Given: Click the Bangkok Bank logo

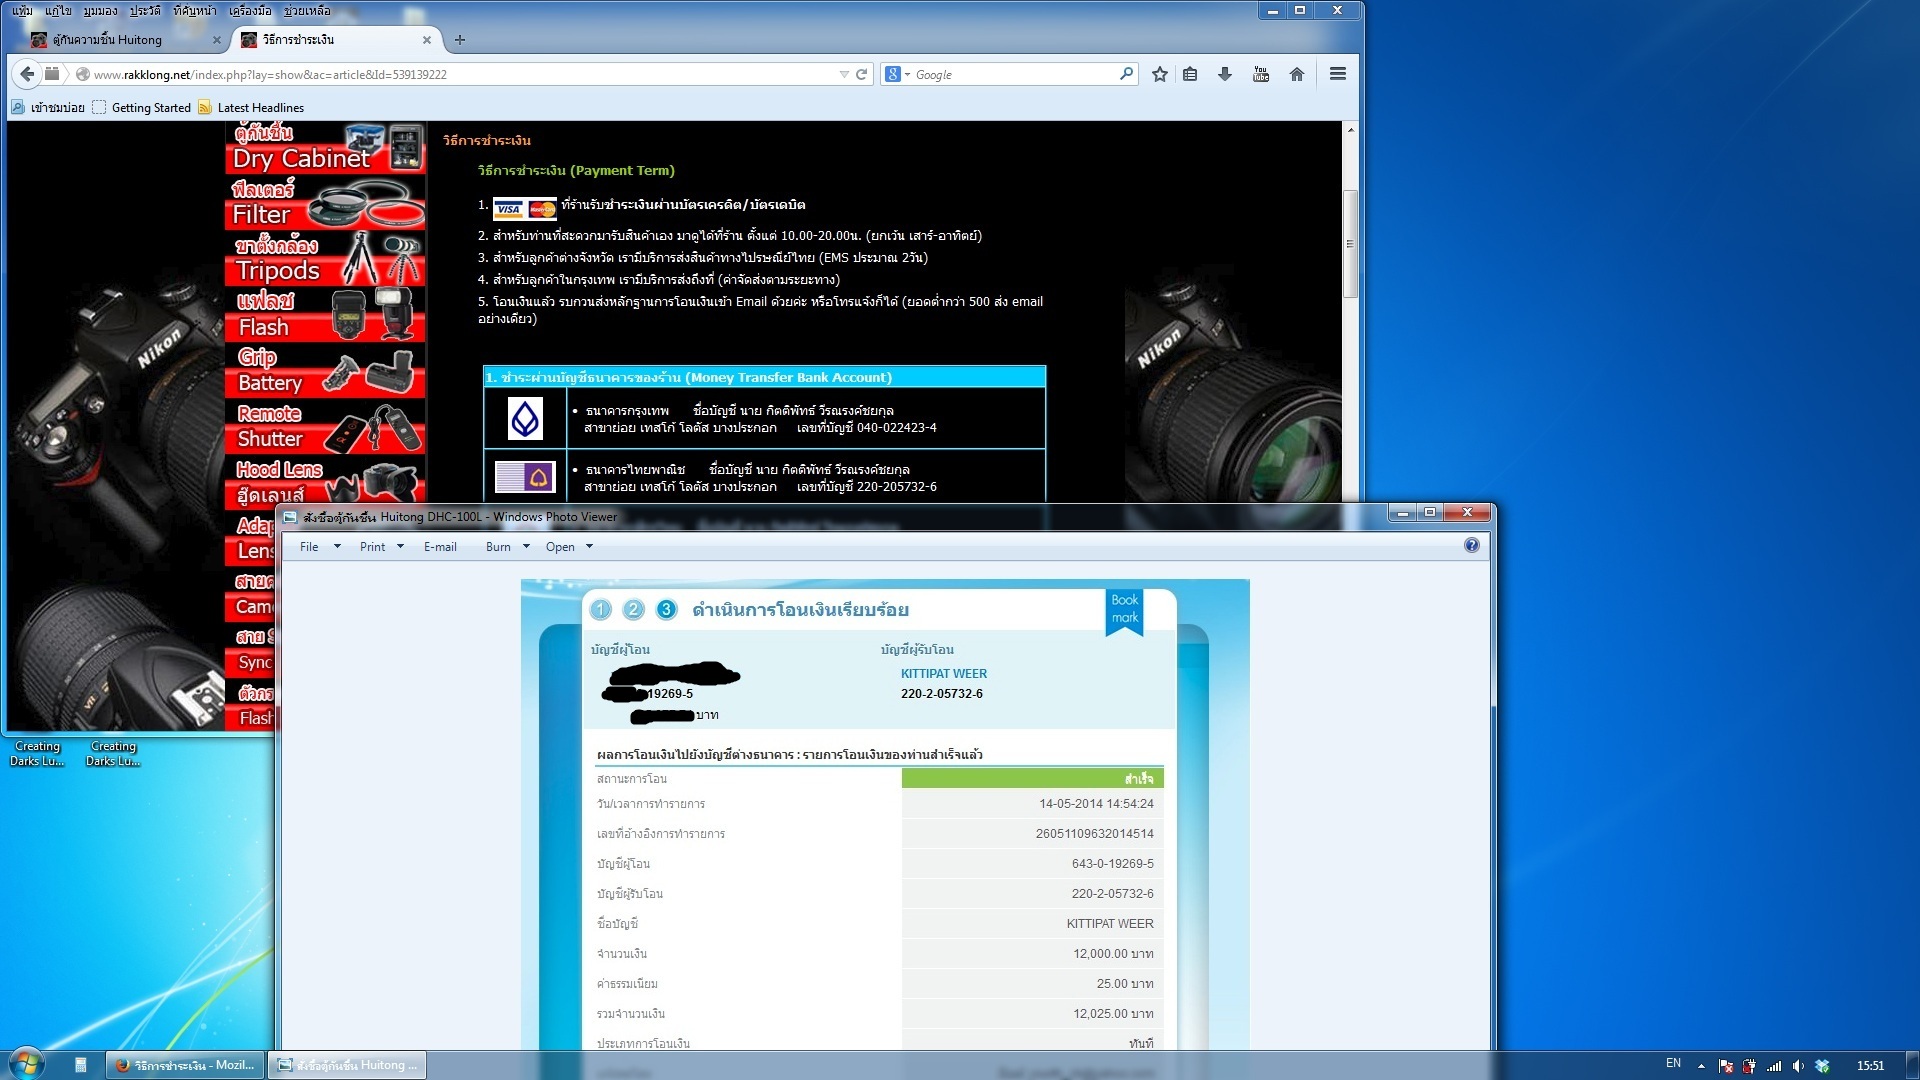Looking at the screenshot, I should coord(525,418).
